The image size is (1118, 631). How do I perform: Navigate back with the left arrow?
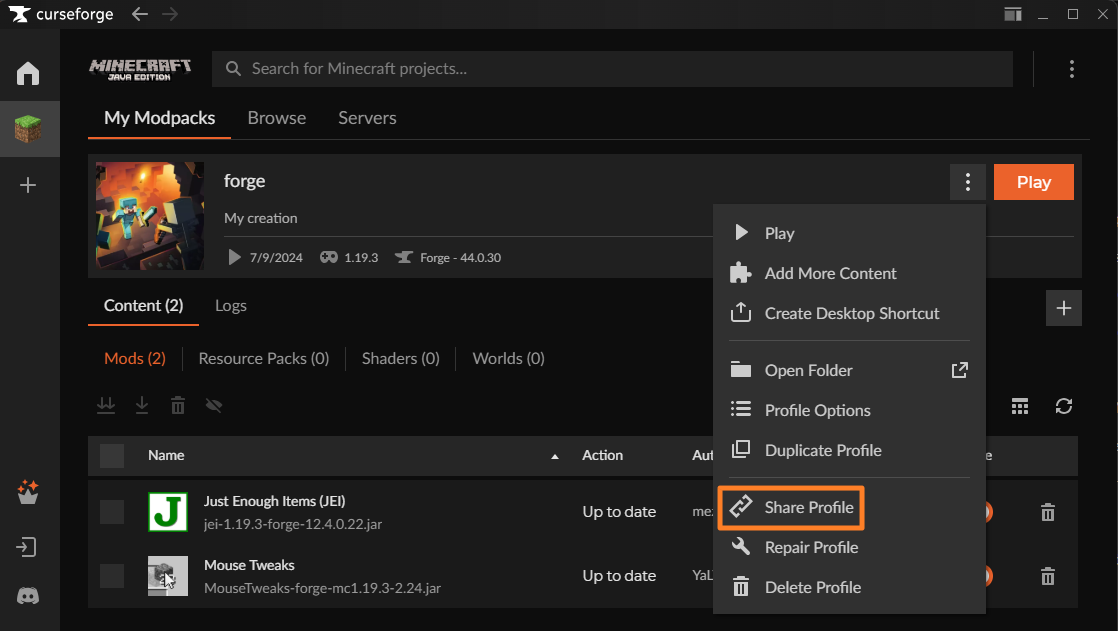click(x=140, y=14)
